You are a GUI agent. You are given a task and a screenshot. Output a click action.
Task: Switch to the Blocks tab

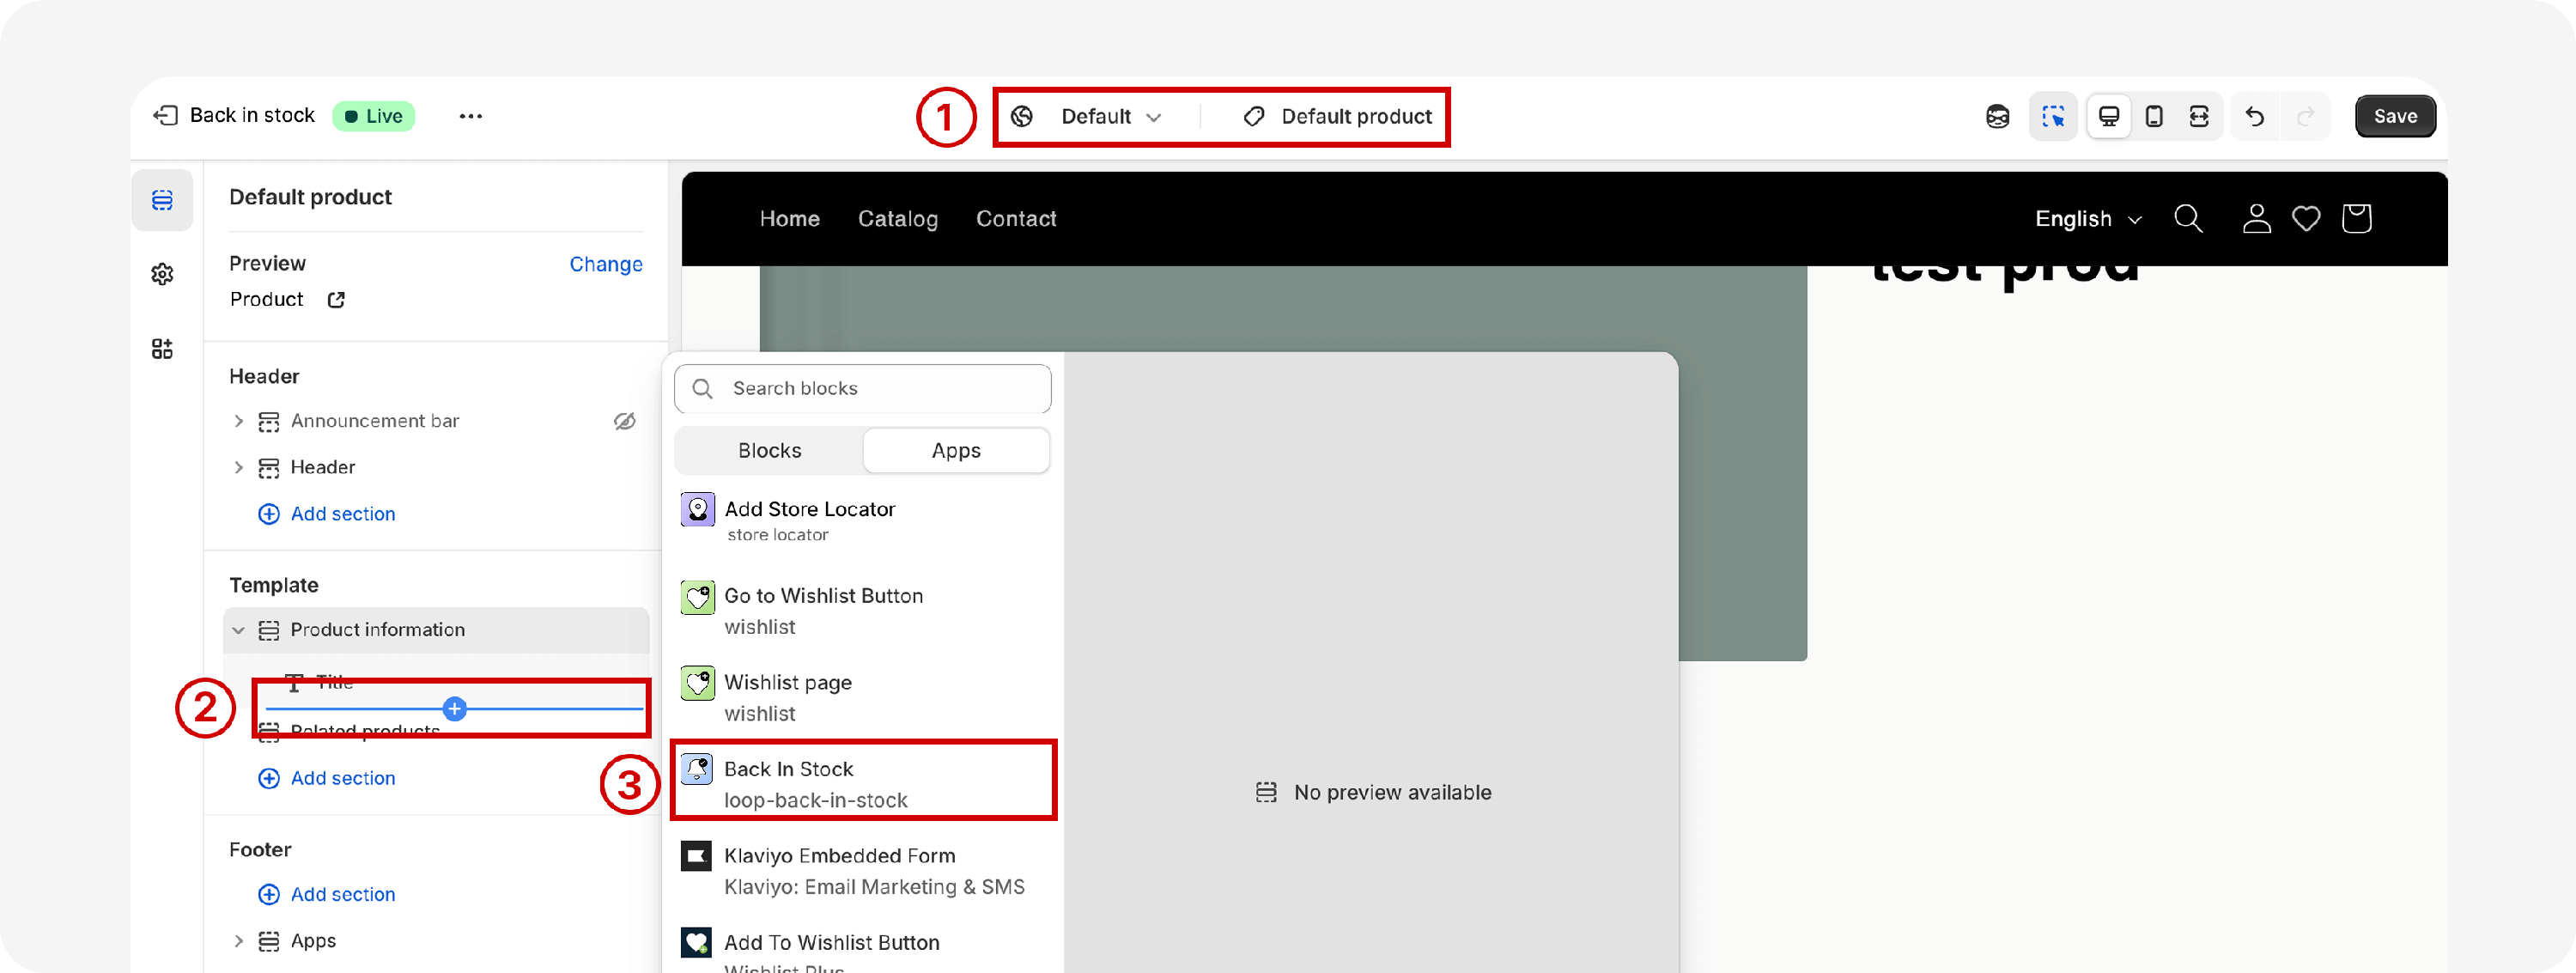click(769, 450)
